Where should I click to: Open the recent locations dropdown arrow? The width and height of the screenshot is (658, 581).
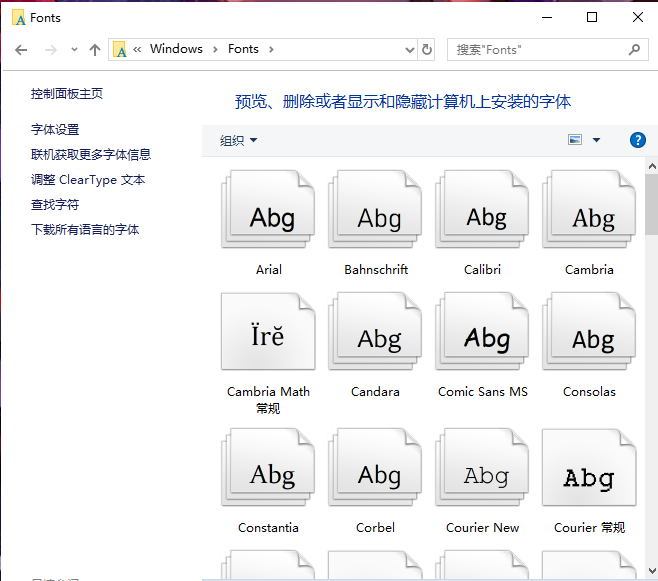coord(74,50)
